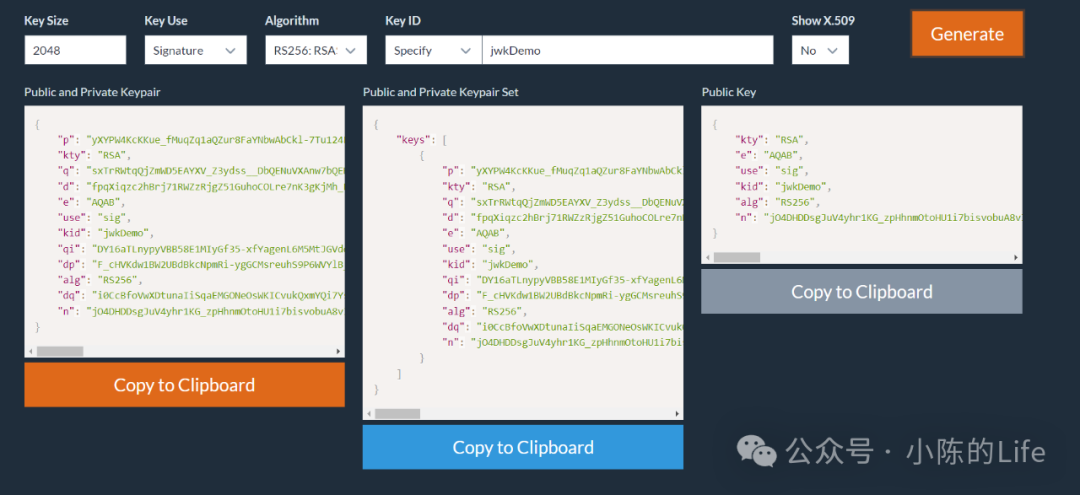Click the Keypair panel horizontal scrollbar thumb

point(60,352)
